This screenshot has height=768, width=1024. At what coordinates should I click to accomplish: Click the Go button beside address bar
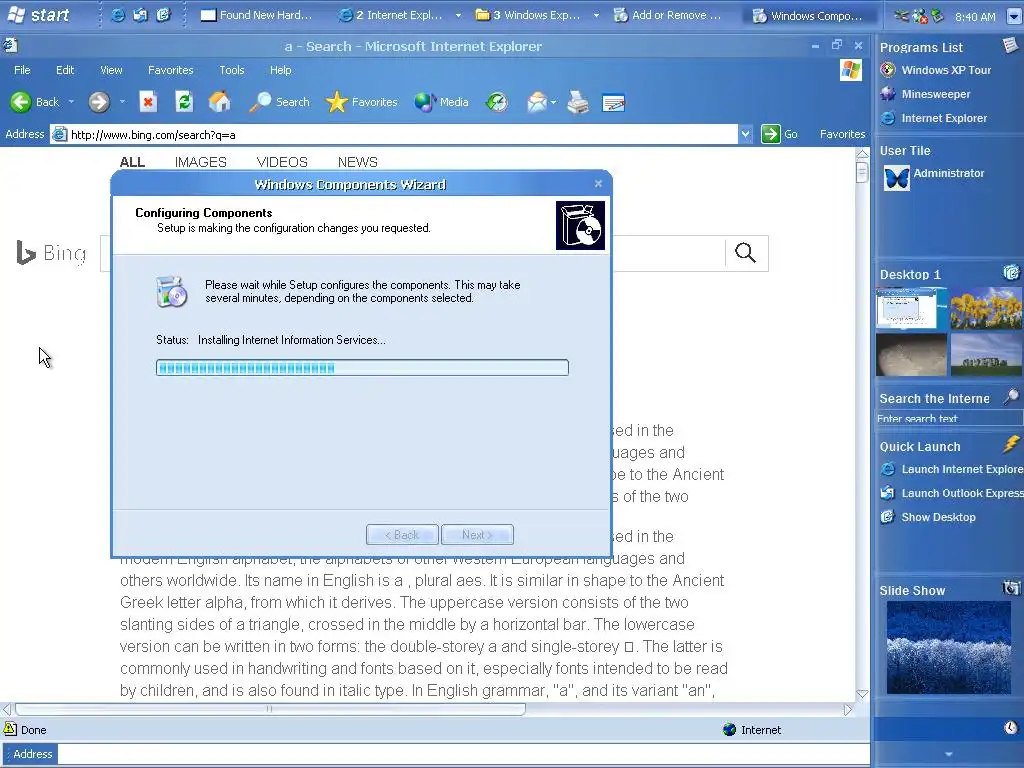[x=780, y=134]
